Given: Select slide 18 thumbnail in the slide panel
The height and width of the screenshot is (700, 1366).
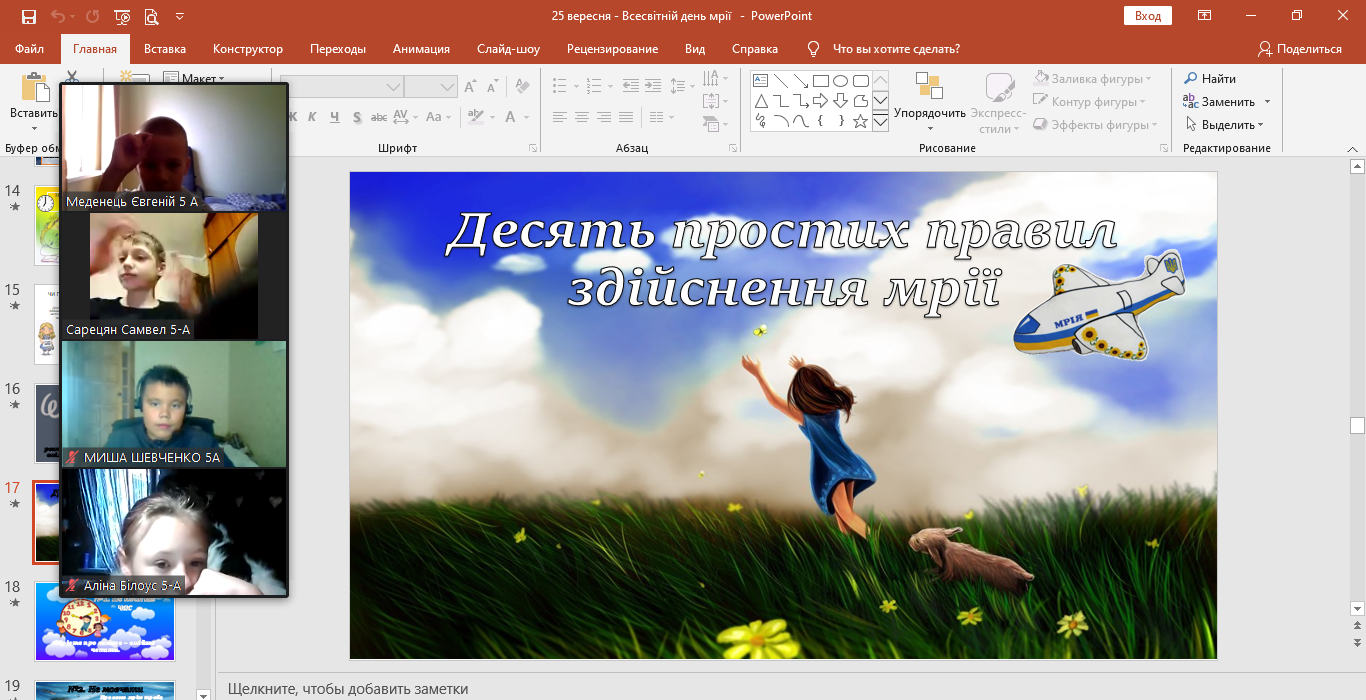Looking at the screenshot, I should tap(105, 621).
